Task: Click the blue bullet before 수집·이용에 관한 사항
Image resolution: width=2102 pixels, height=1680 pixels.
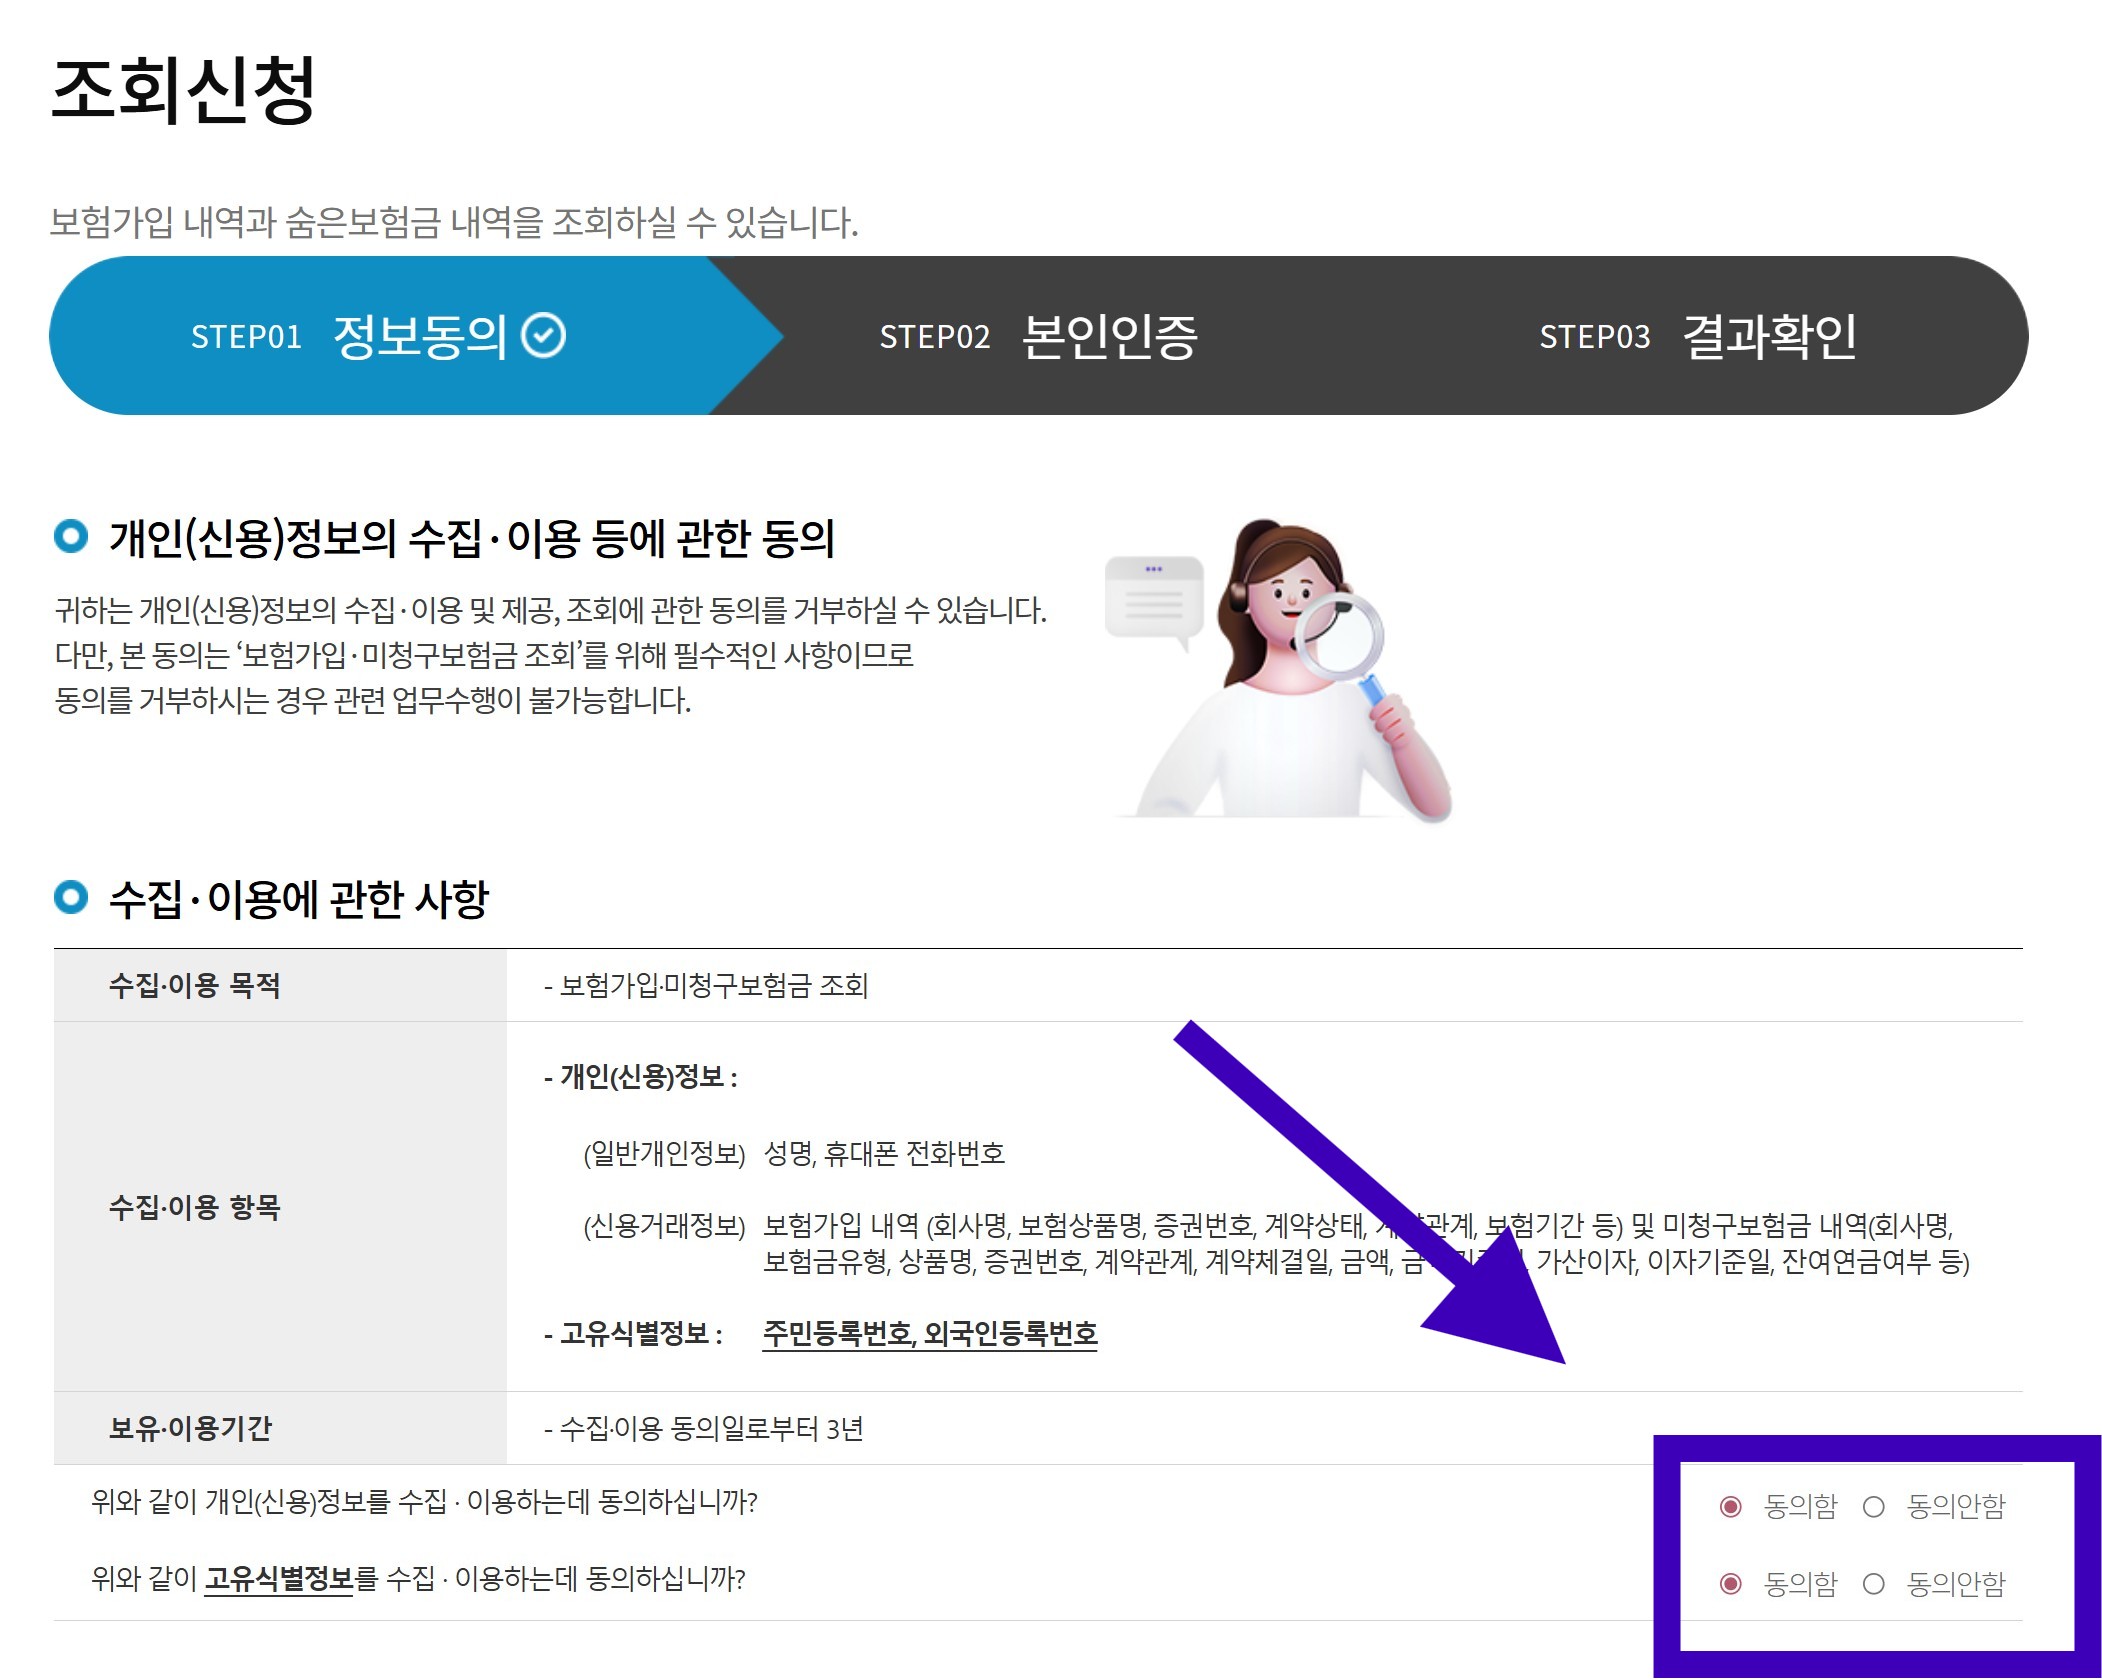Action: pyautogui.click(x=71, y=897)
